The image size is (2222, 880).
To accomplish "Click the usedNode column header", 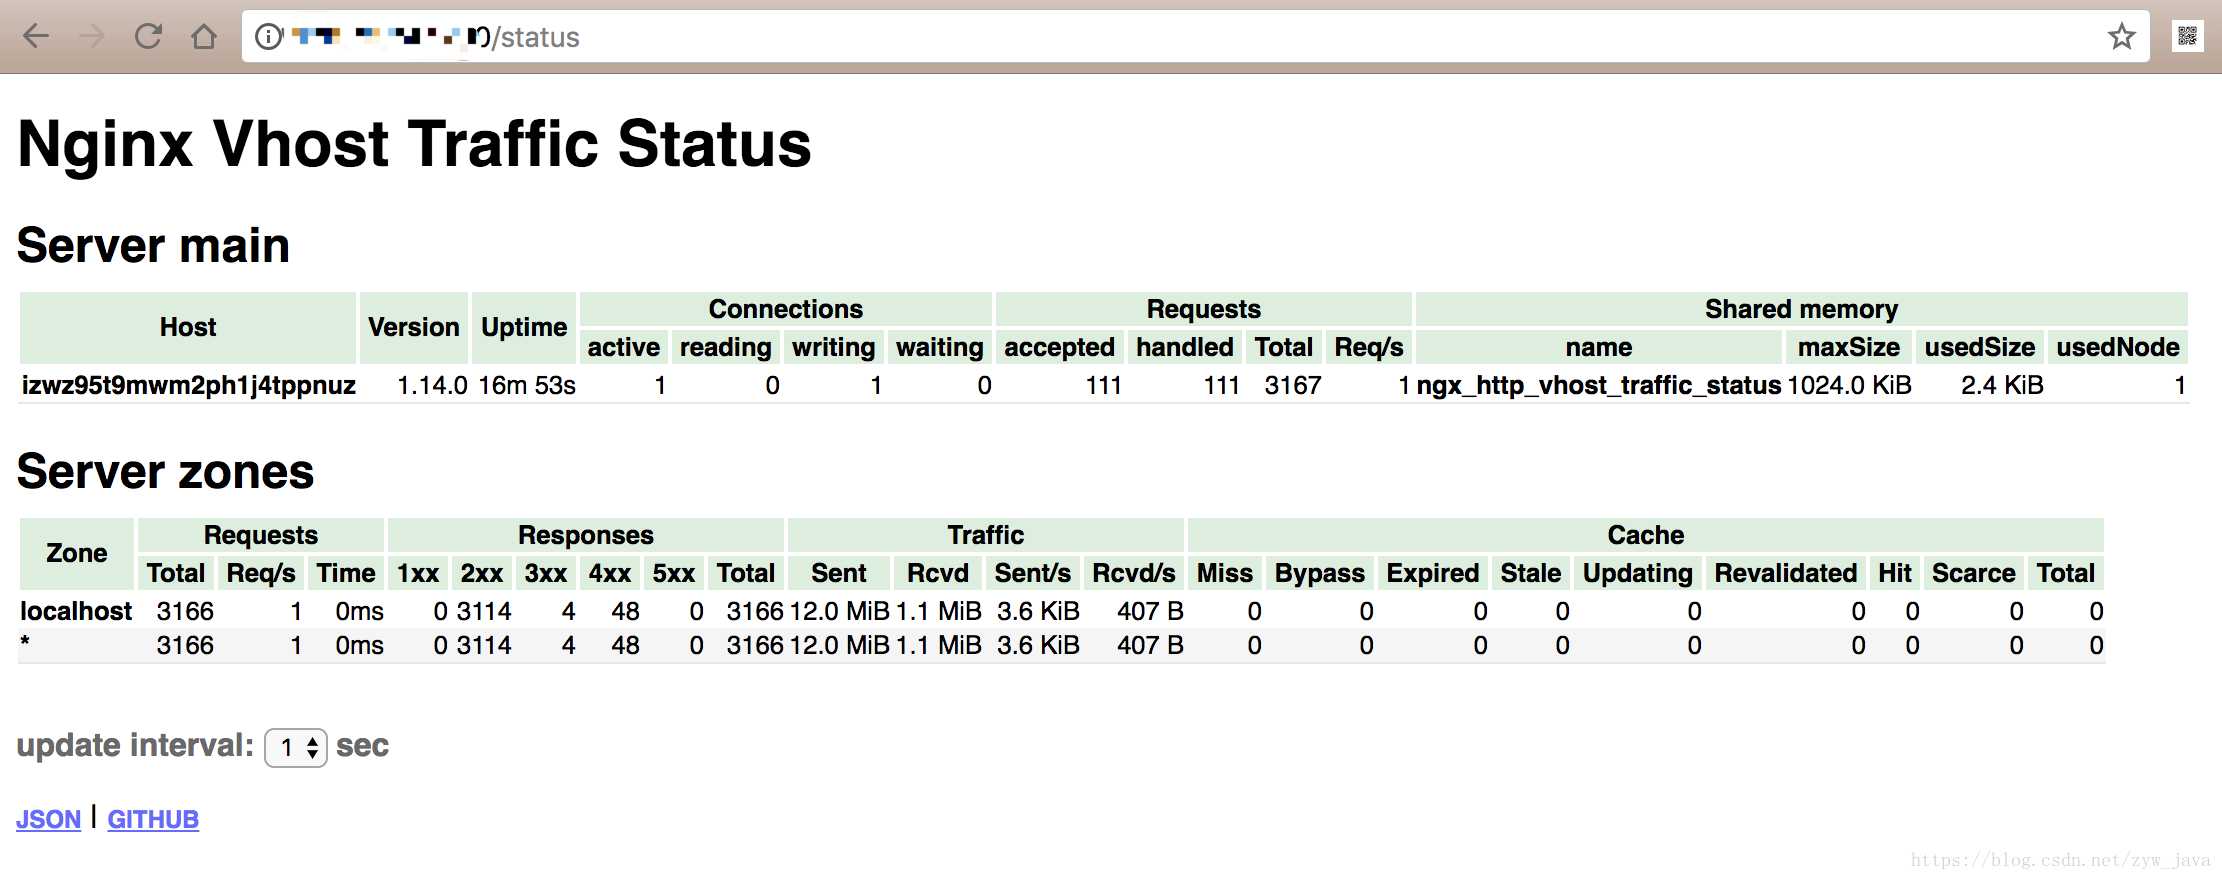I will coord(2118,347).
